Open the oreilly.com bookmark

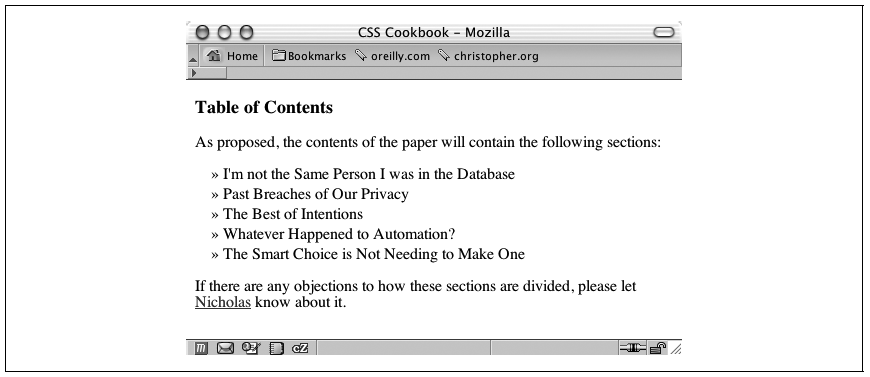point(392,56)
